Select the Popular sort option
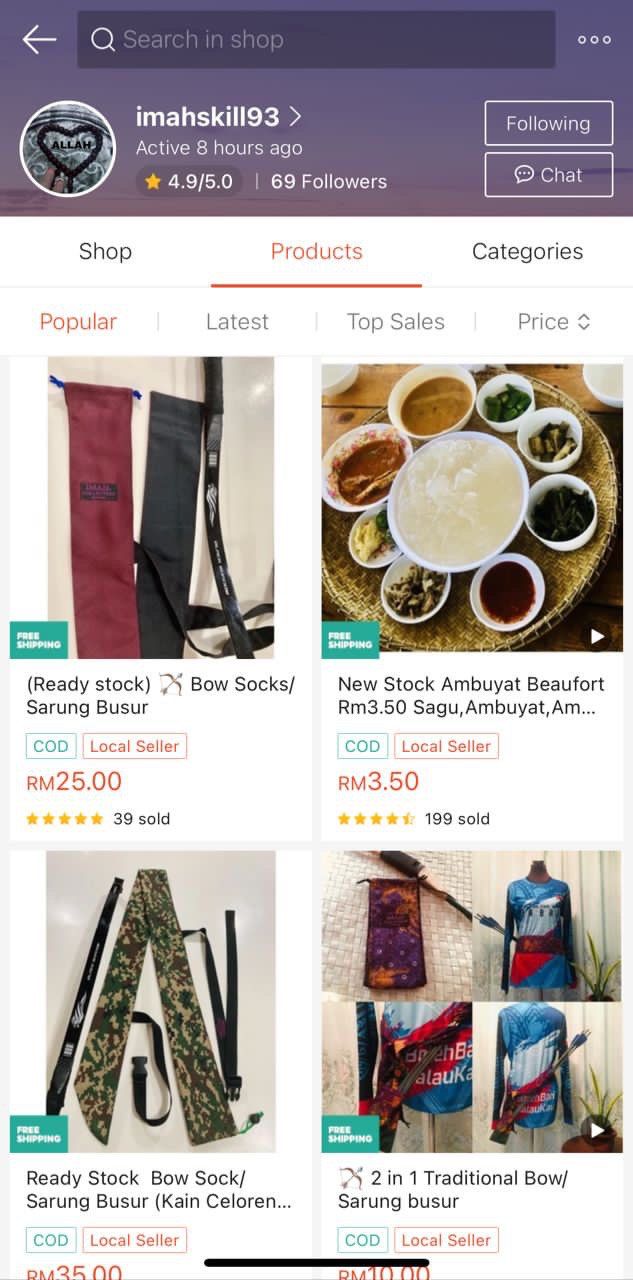This screenshot has width=633, height=1280. click(78, 322)
